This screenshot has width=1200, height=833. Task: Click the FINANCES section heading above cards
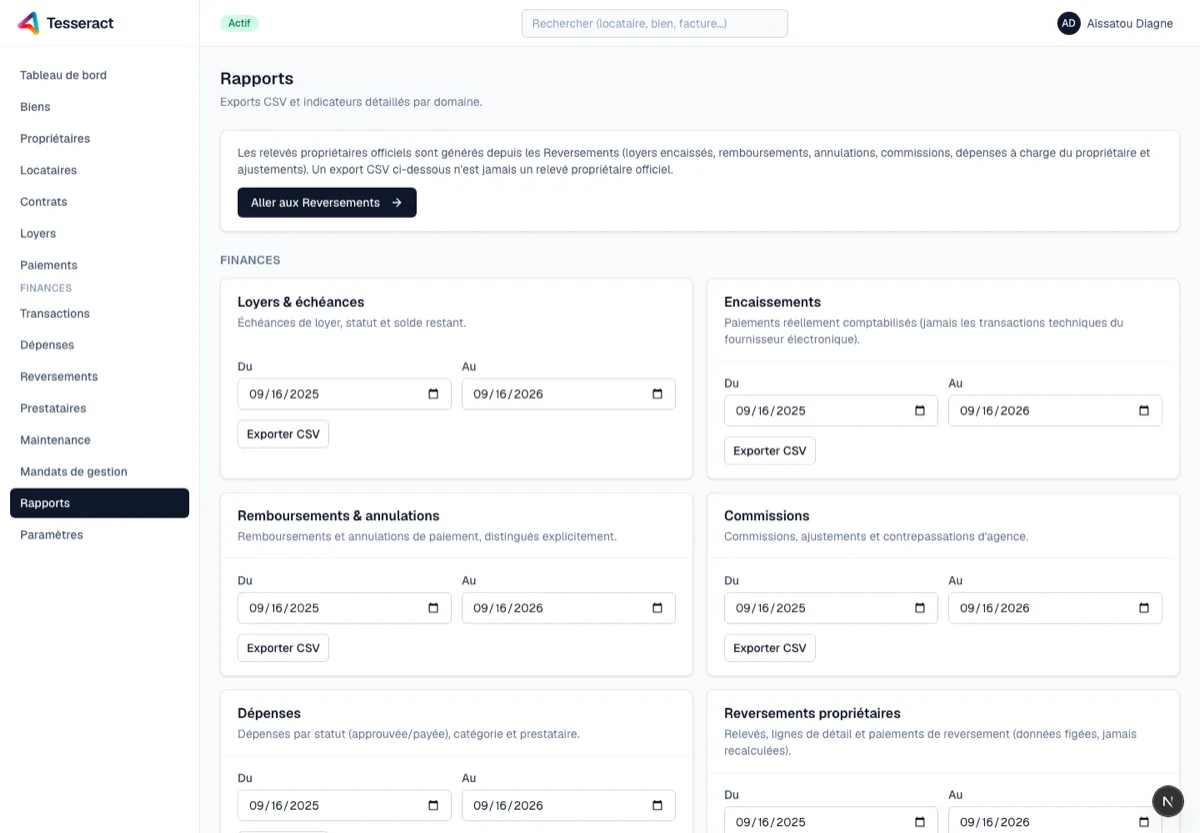(250, 260)
